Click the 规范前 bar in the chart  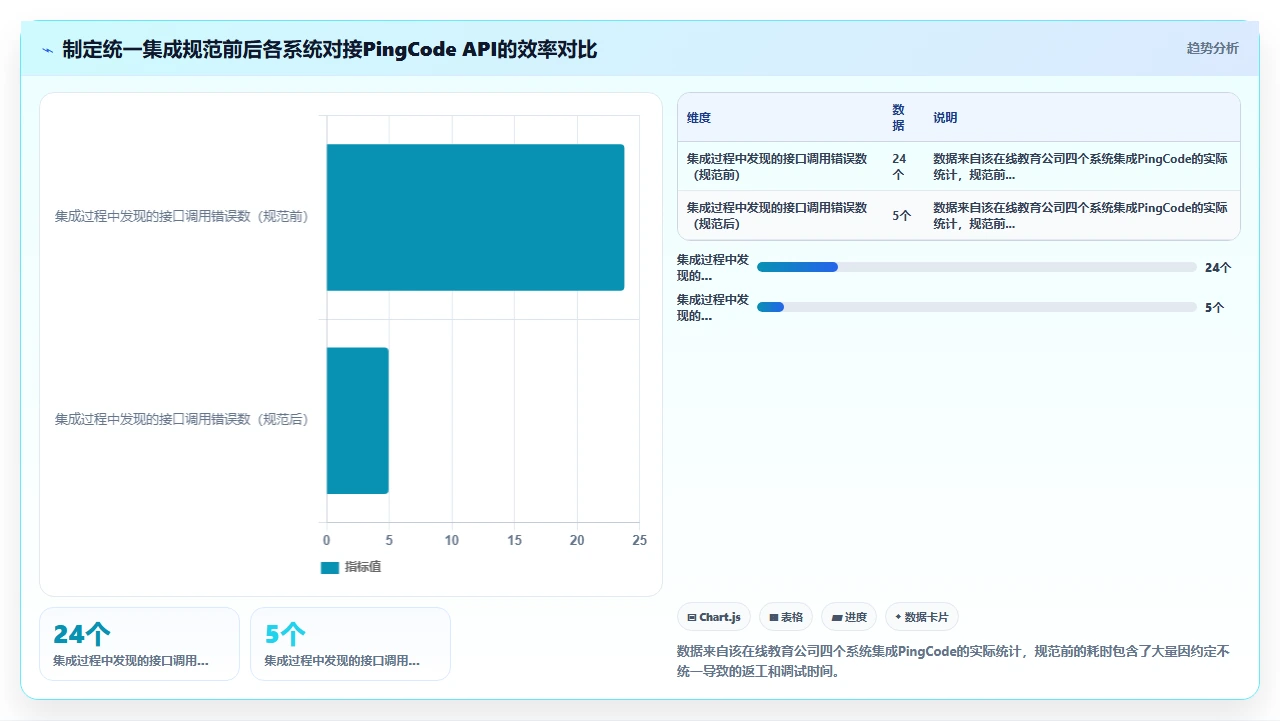click(x=475, y=217)
